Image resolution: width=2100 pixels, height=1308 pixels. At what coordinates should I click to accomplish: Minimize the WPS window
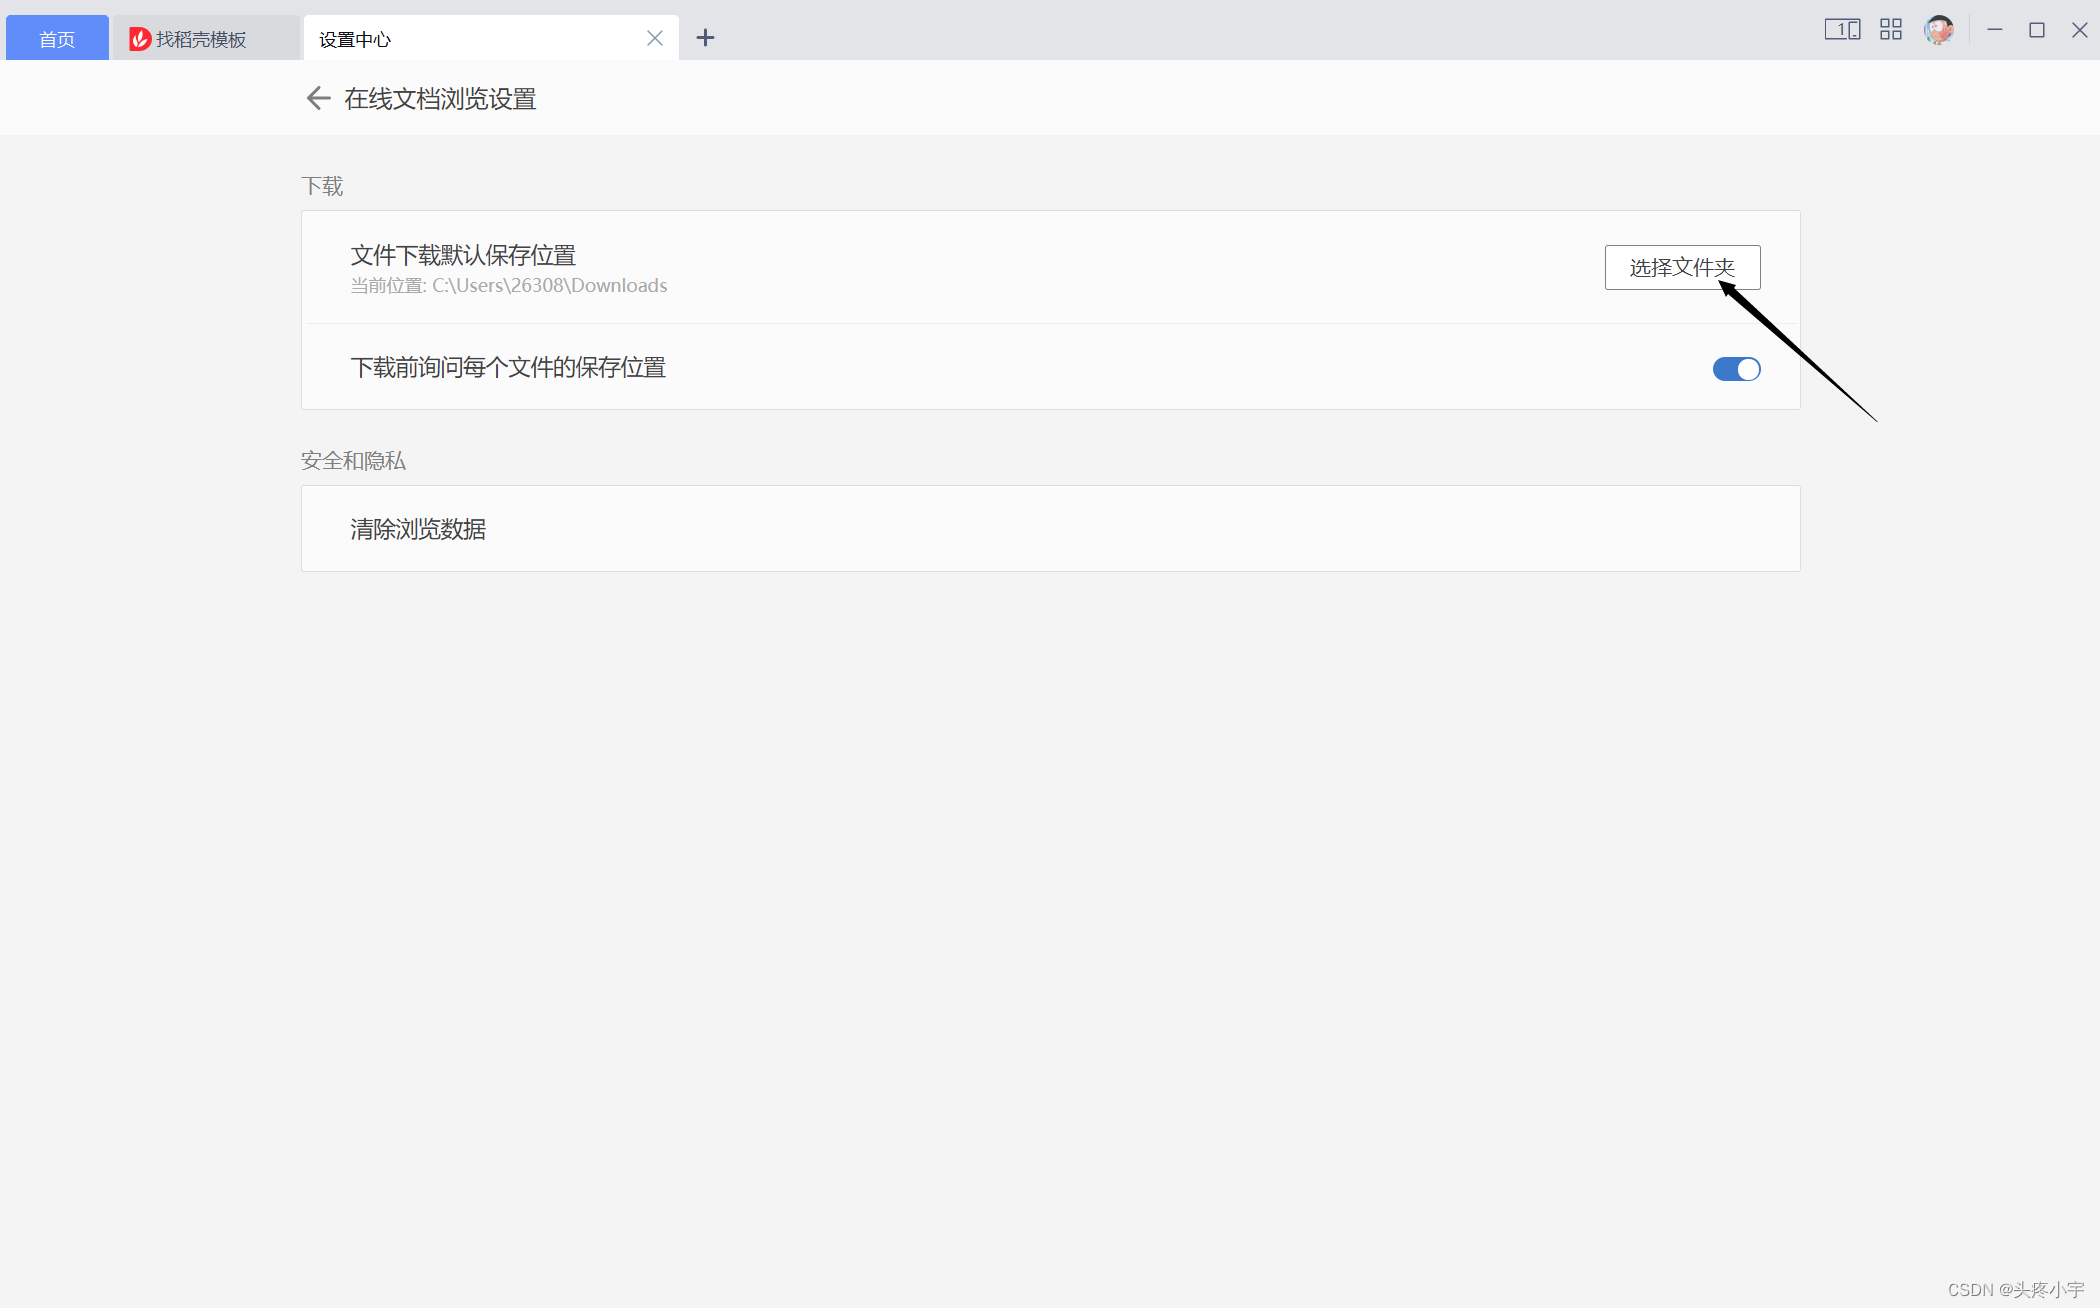tap(1994, 30)
